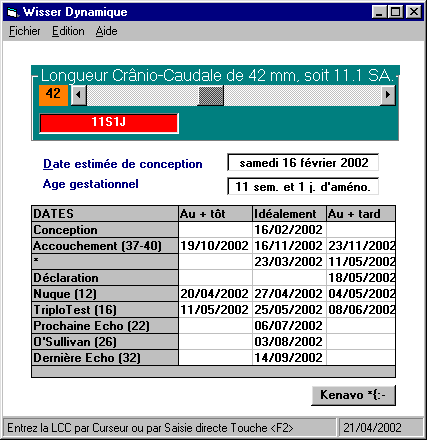Viewport: 427px width, 440px height.
Task: Click the gestational age field
Action: pyautogui.click(x=303, y=186)
